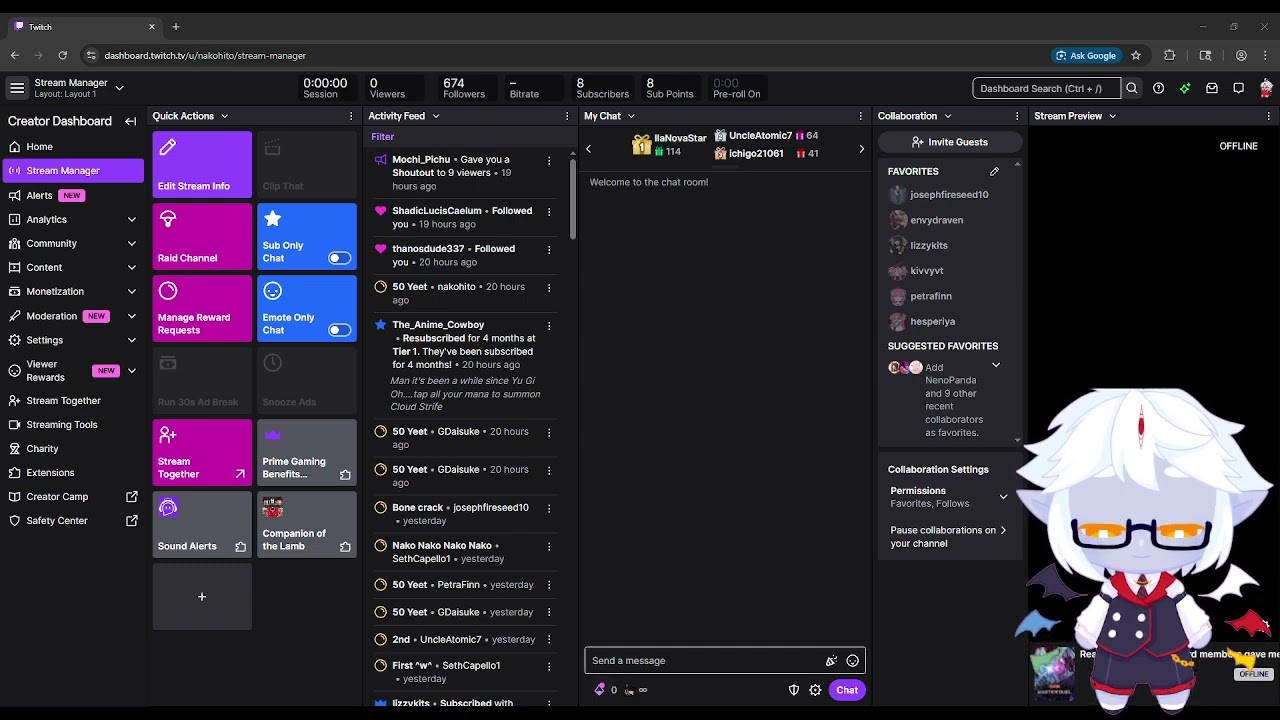Viewport: 1280px width, 720px height.
Task: Show next gifters with right arrow
Action: pos(861,149)
